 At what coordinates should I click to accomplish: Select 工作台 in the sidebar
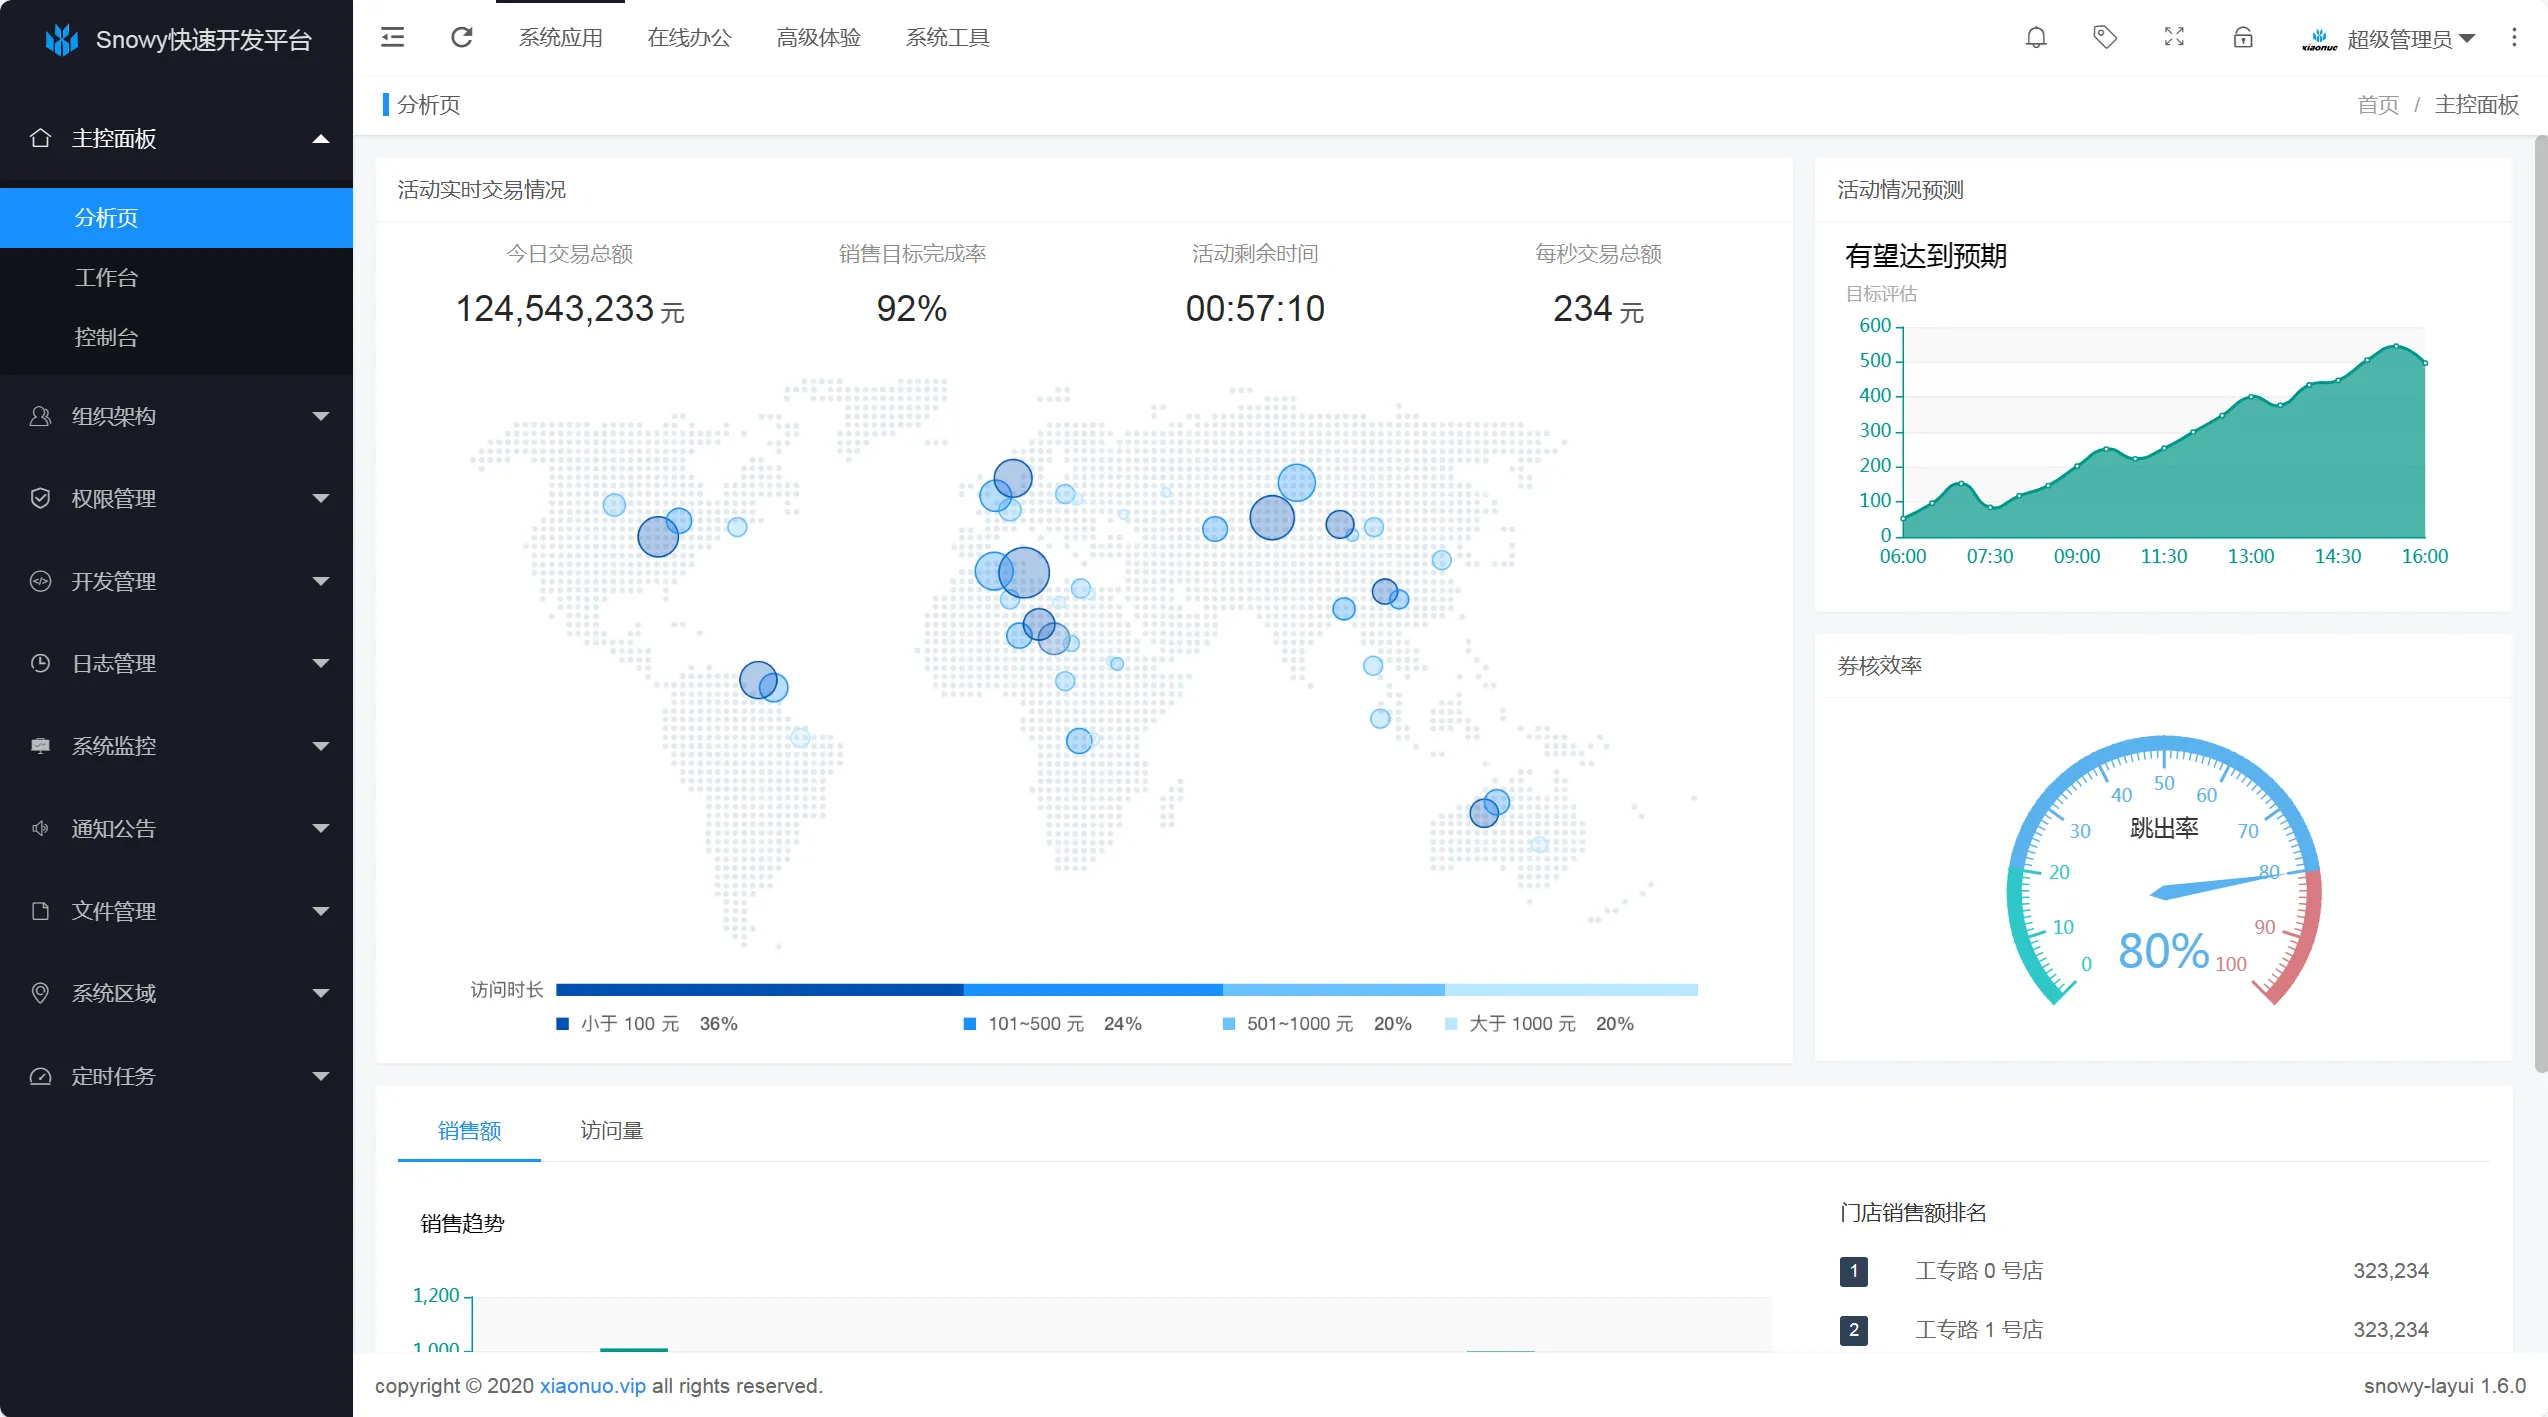click(x=106, y=277)
